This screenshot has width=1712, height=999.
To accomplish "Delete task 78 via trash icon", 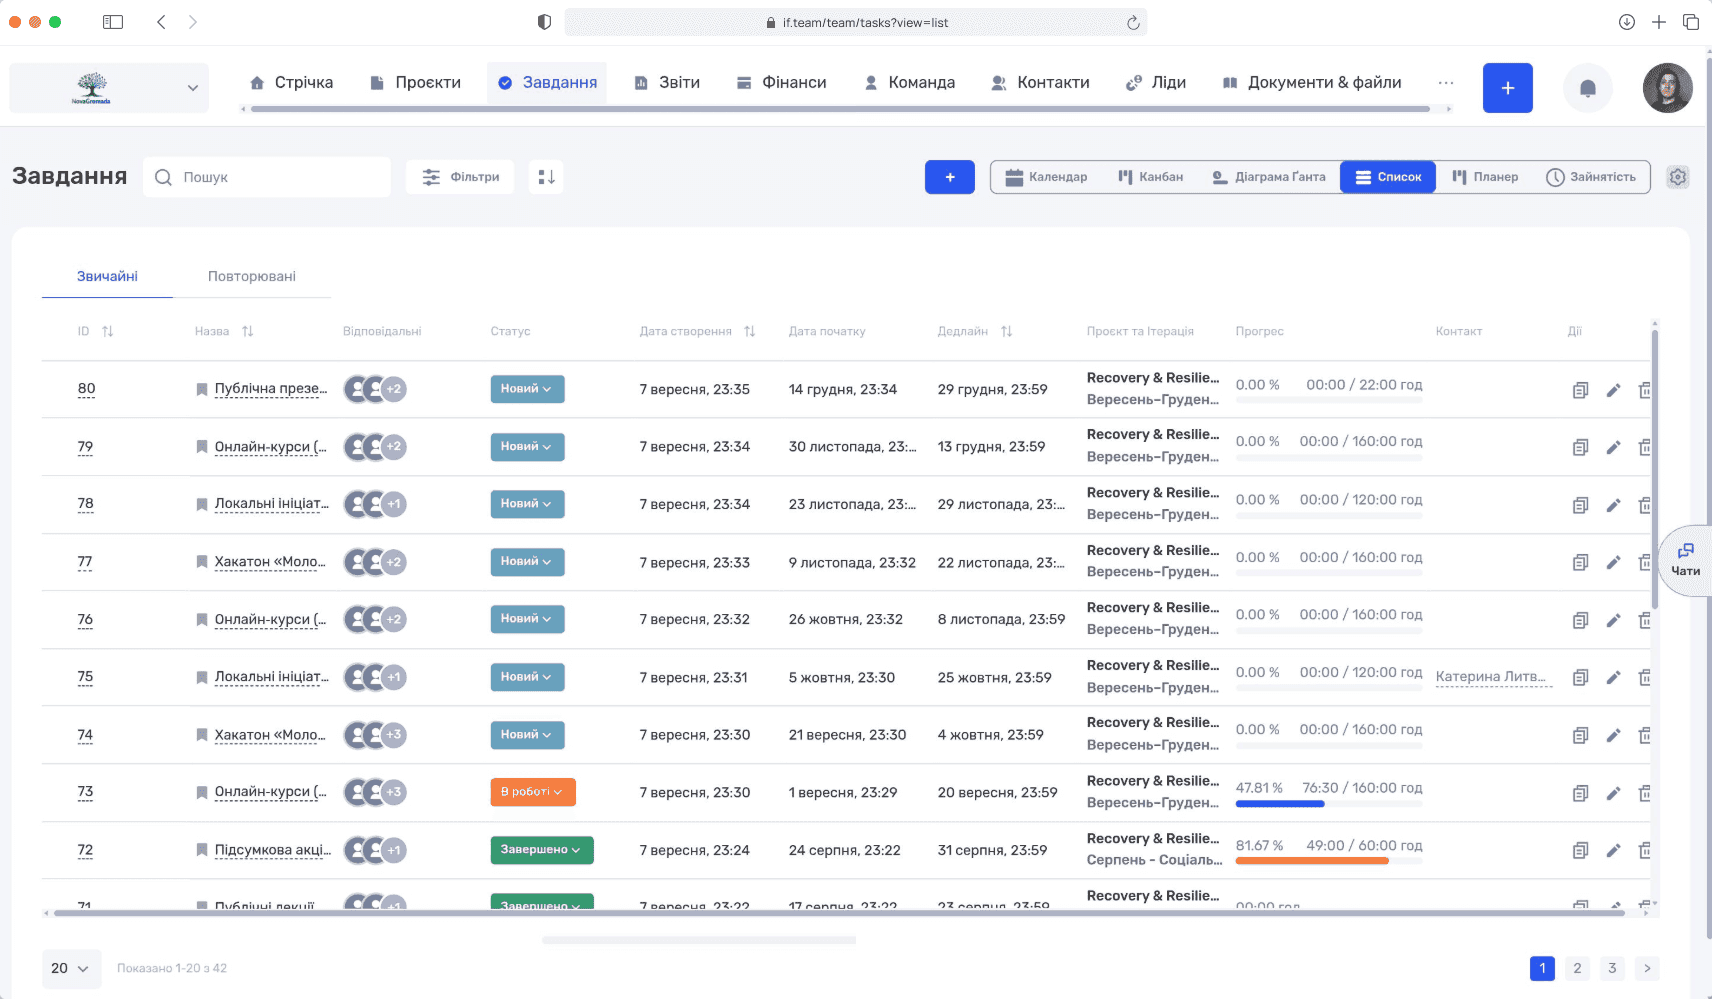I will [x=1645, y=505].
